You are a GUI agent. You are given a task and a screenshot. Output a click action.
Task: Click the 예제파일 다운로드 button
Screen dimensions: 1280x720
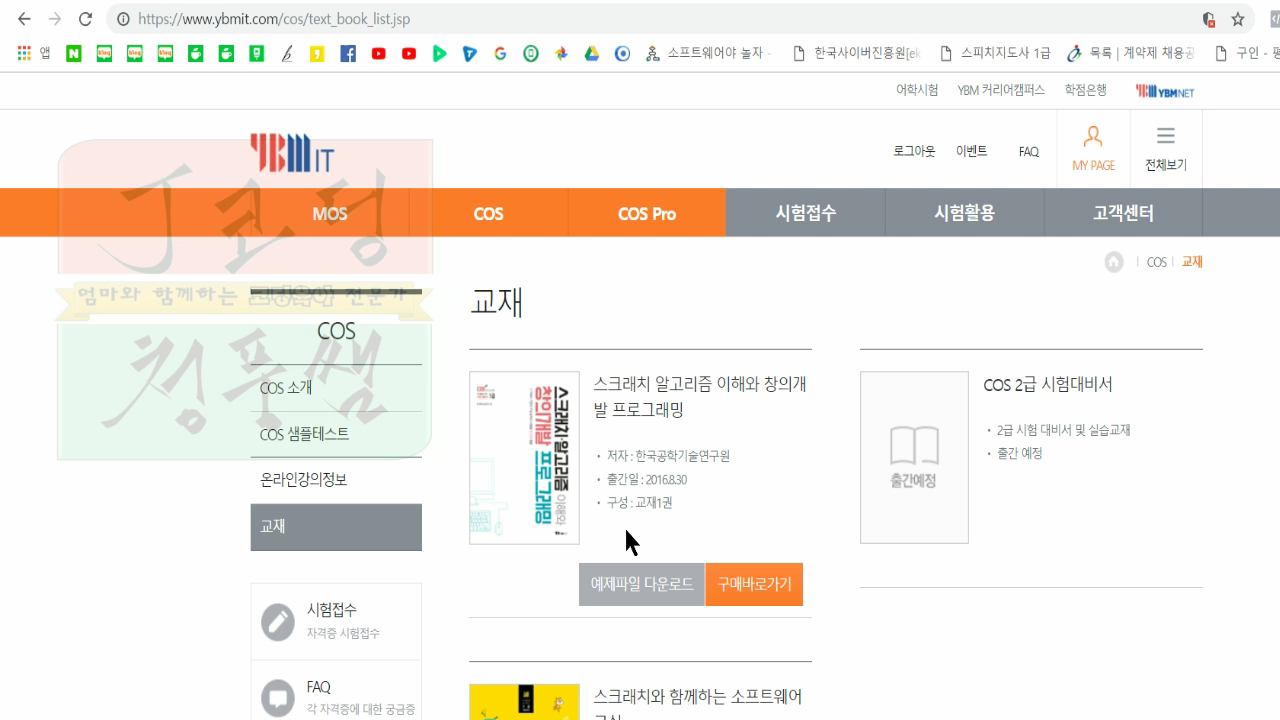point(641,584)
